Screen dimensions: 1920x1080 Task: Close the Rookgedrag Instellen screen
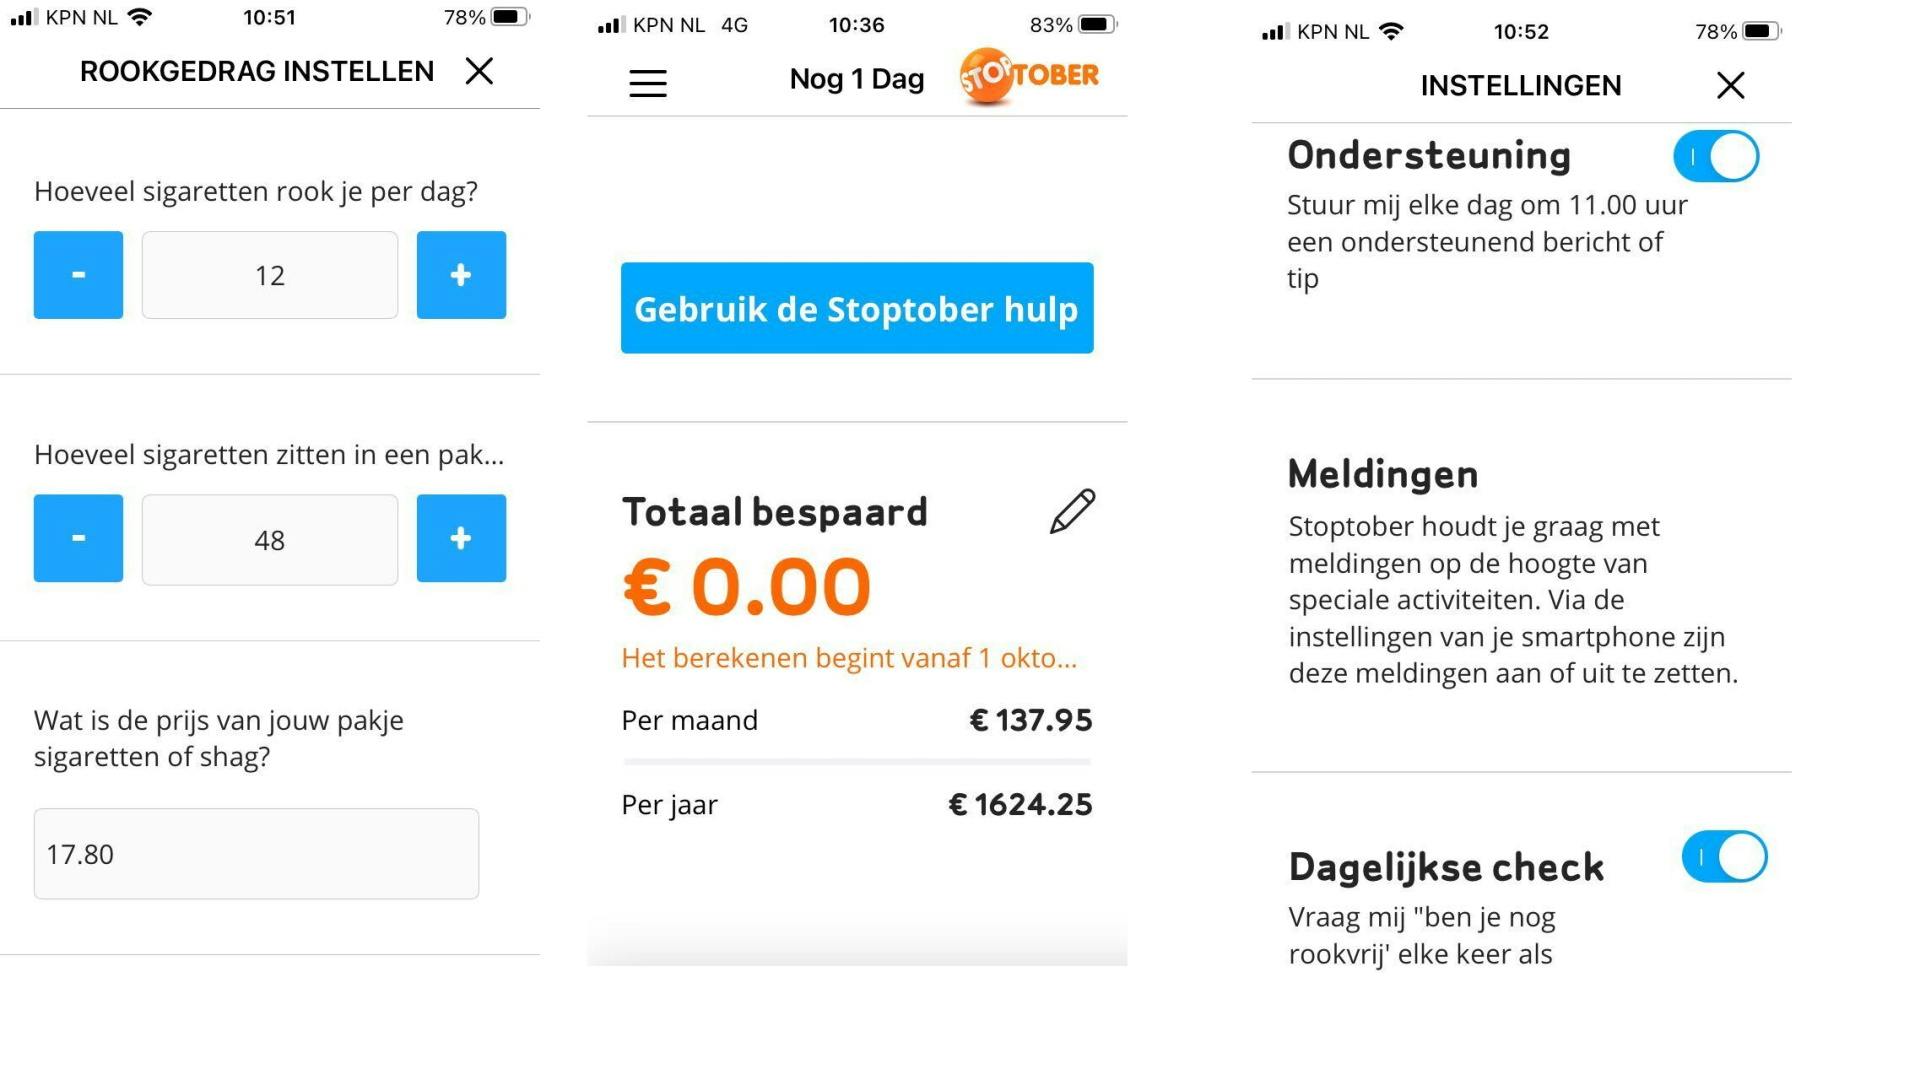[x=479, y=70]
